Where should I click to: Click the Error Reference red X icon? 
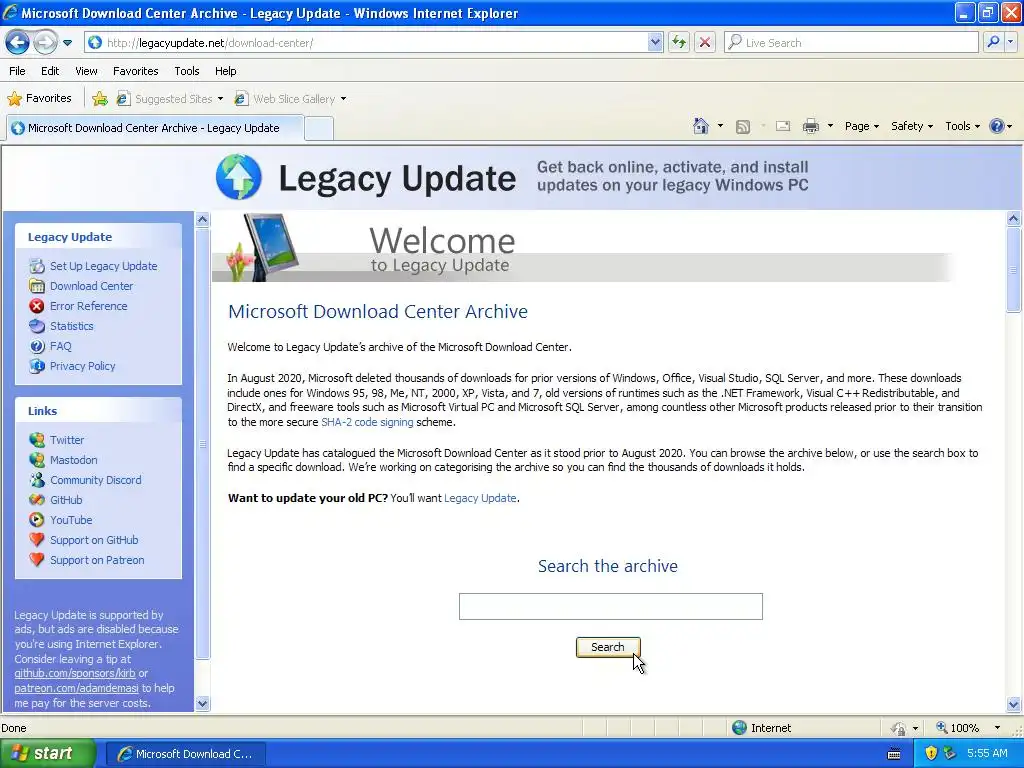(x=37, y=306)
